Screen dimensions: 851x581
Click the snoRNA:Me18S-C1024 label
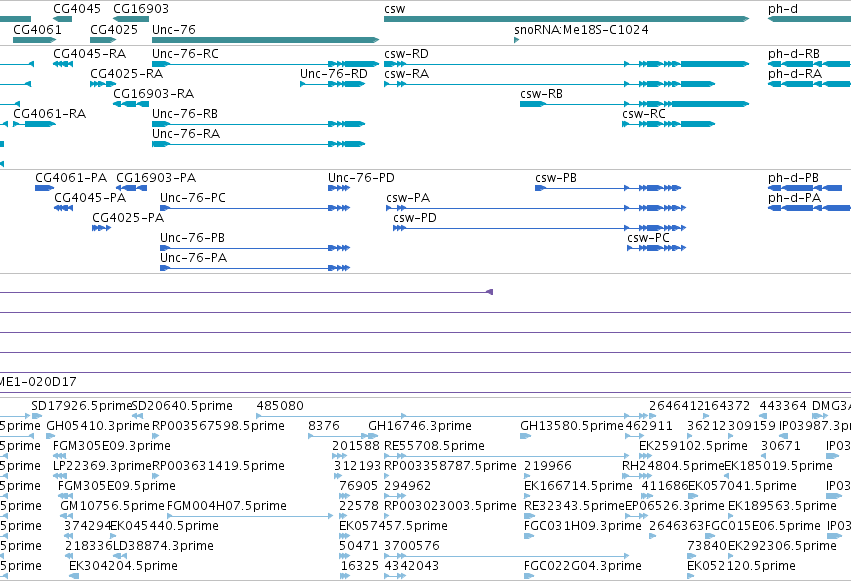tap(581, 29)
